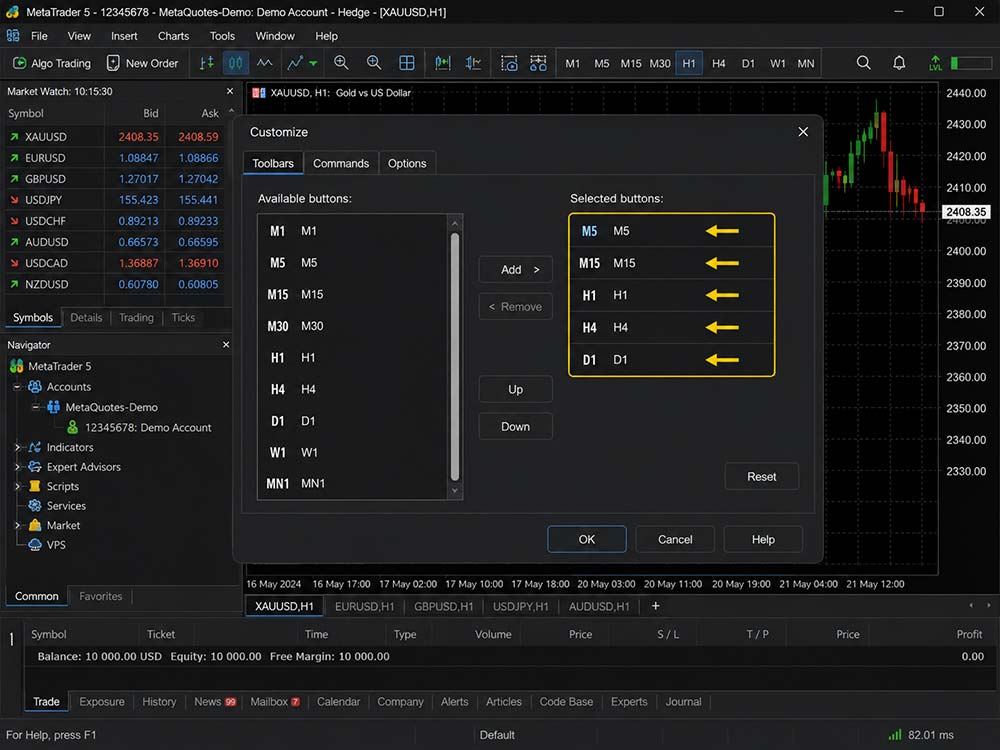1000x750 pixels.
Task: Expand the Expert Advisors tree node
Action: tap(17, 467)
